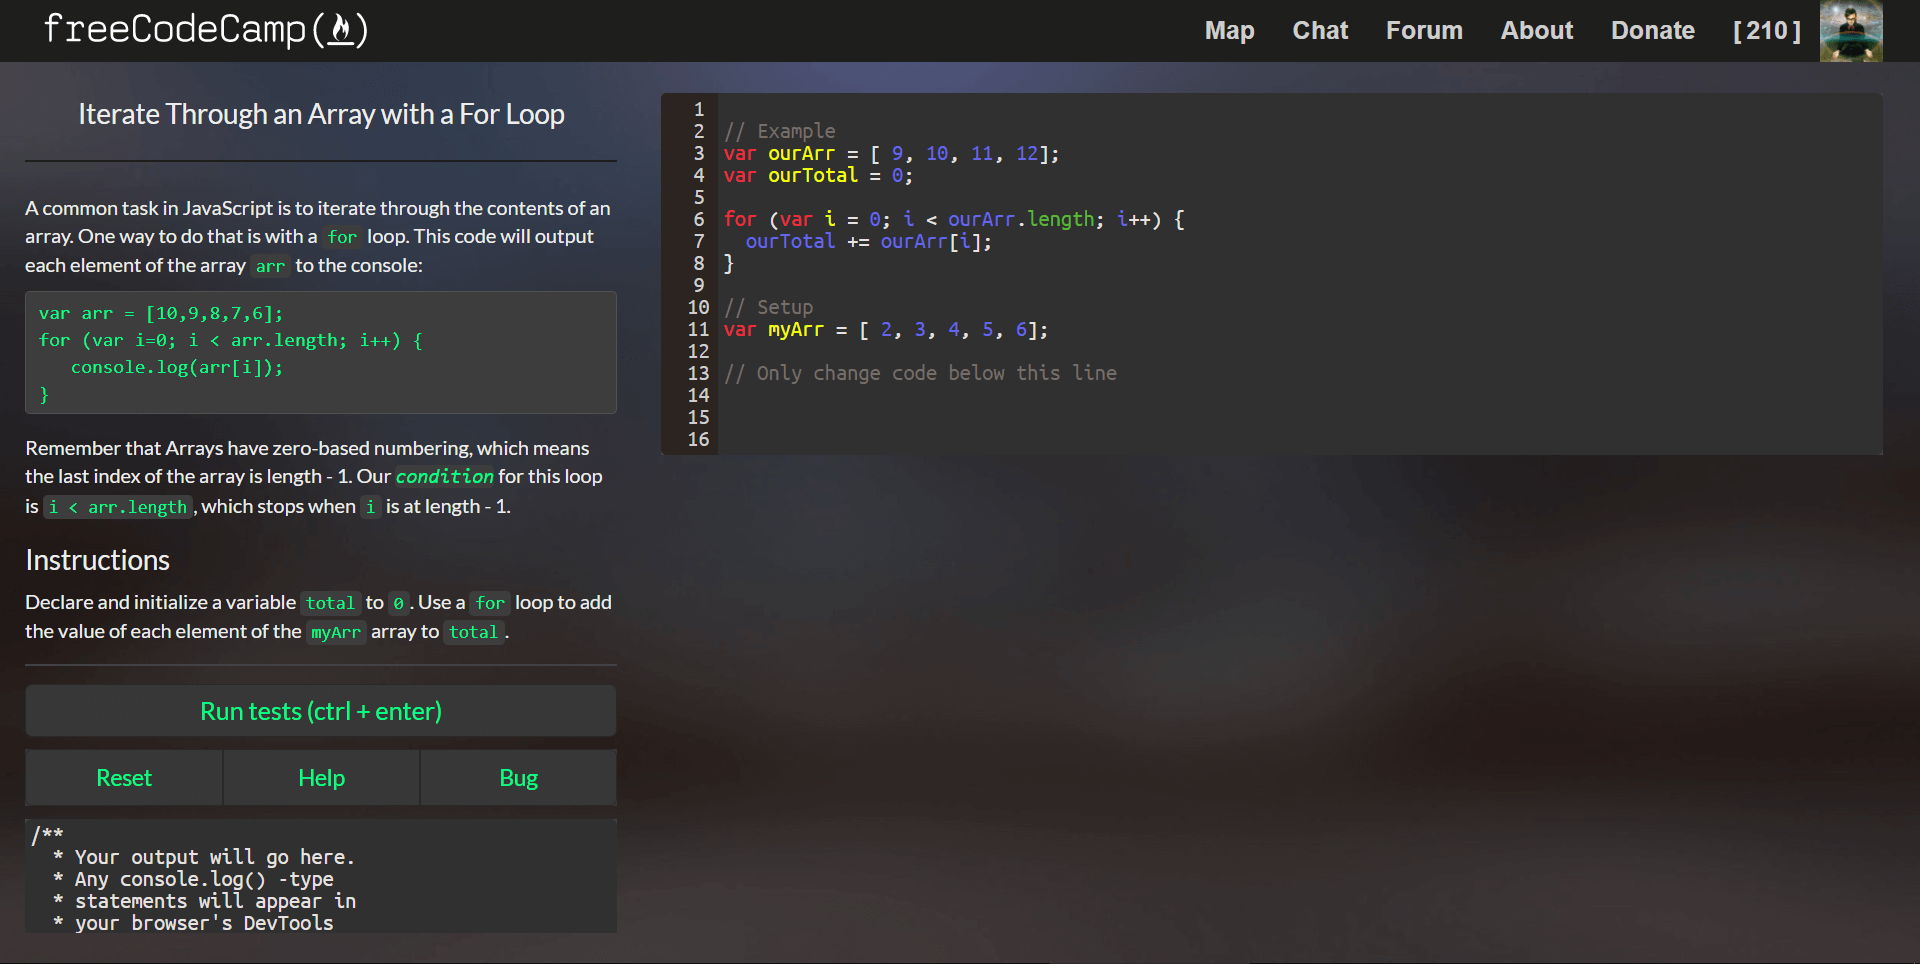
Task: Go to the Donate page
Action: tap(1652, 30)
